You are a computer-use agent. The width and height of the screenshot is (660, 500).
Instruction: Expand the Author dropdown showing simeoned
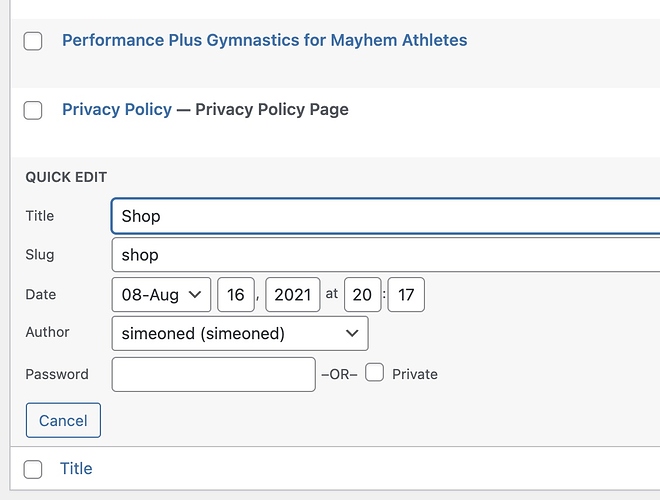239,333
